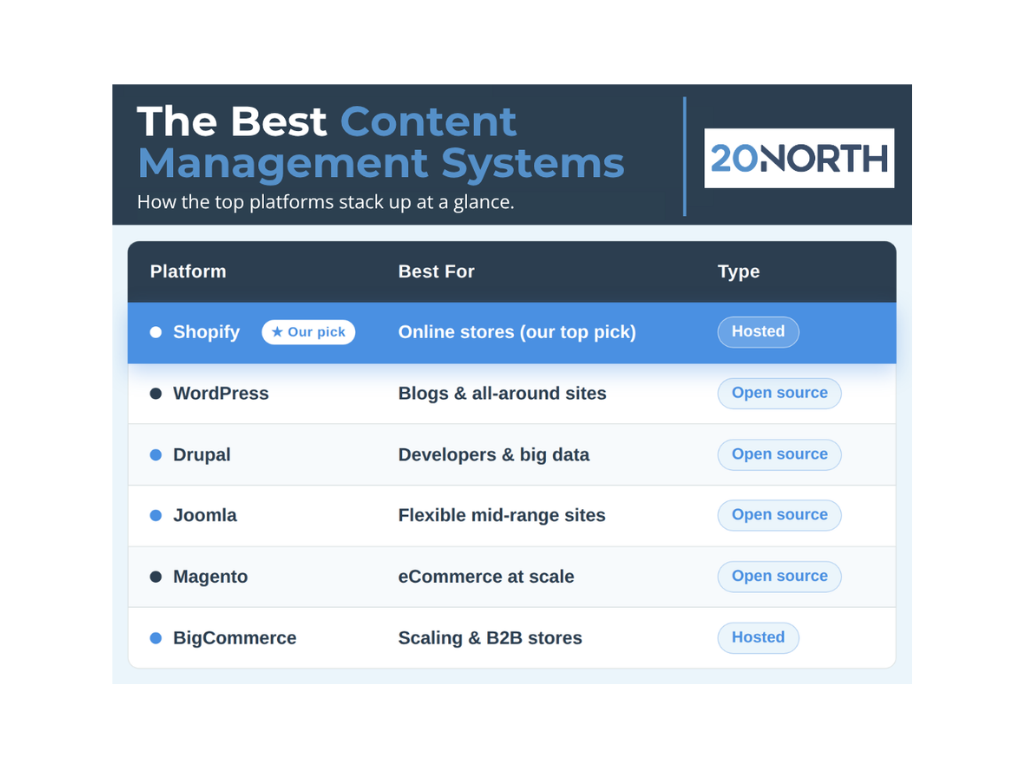Select the WordPress platform name

click(x=221, y=393)
